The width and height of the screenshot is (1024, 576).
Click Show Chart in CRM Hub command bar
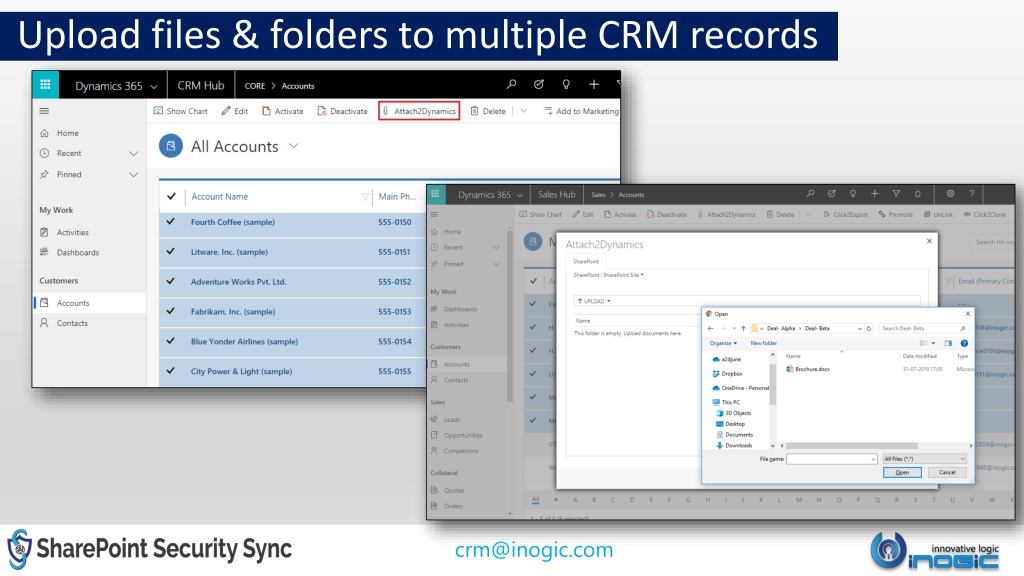tap(180, 111)
